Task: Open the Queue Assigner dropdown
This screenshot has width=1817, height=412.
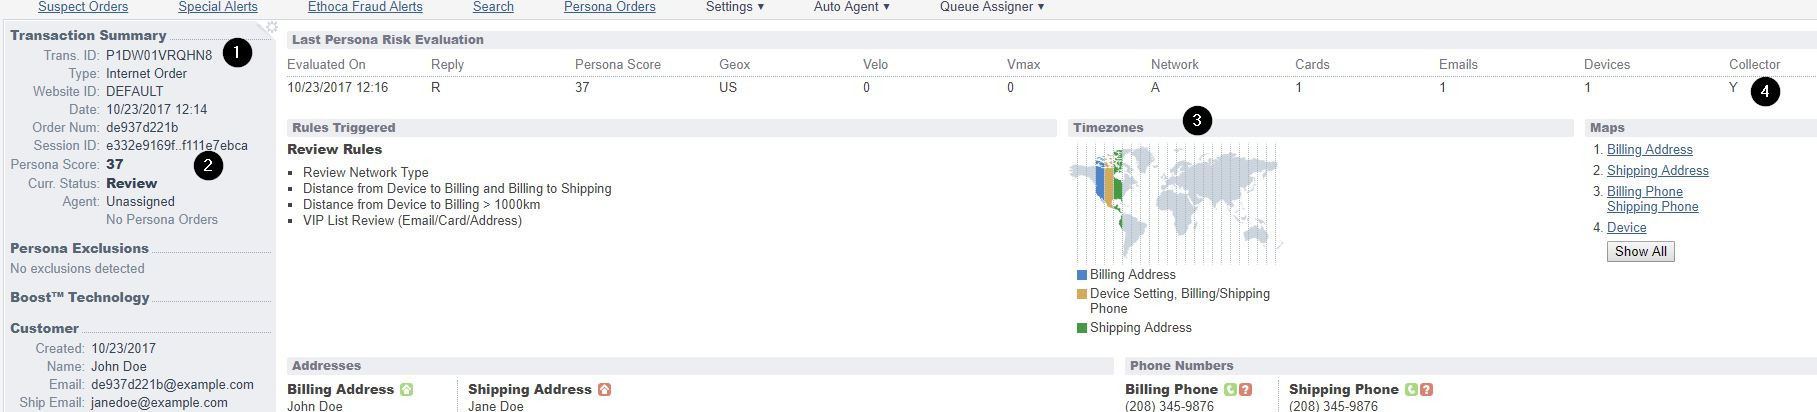Action: [x=992, y=7]
